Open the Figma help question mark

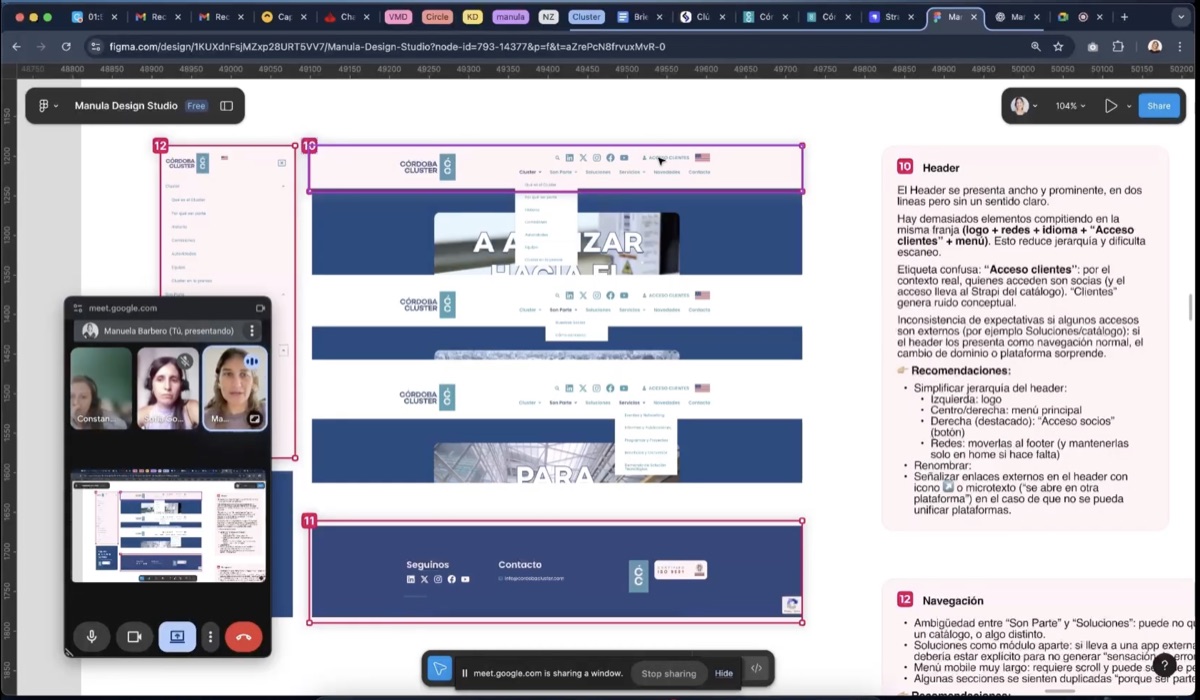pyautogui.click(x=1163, y=665)
